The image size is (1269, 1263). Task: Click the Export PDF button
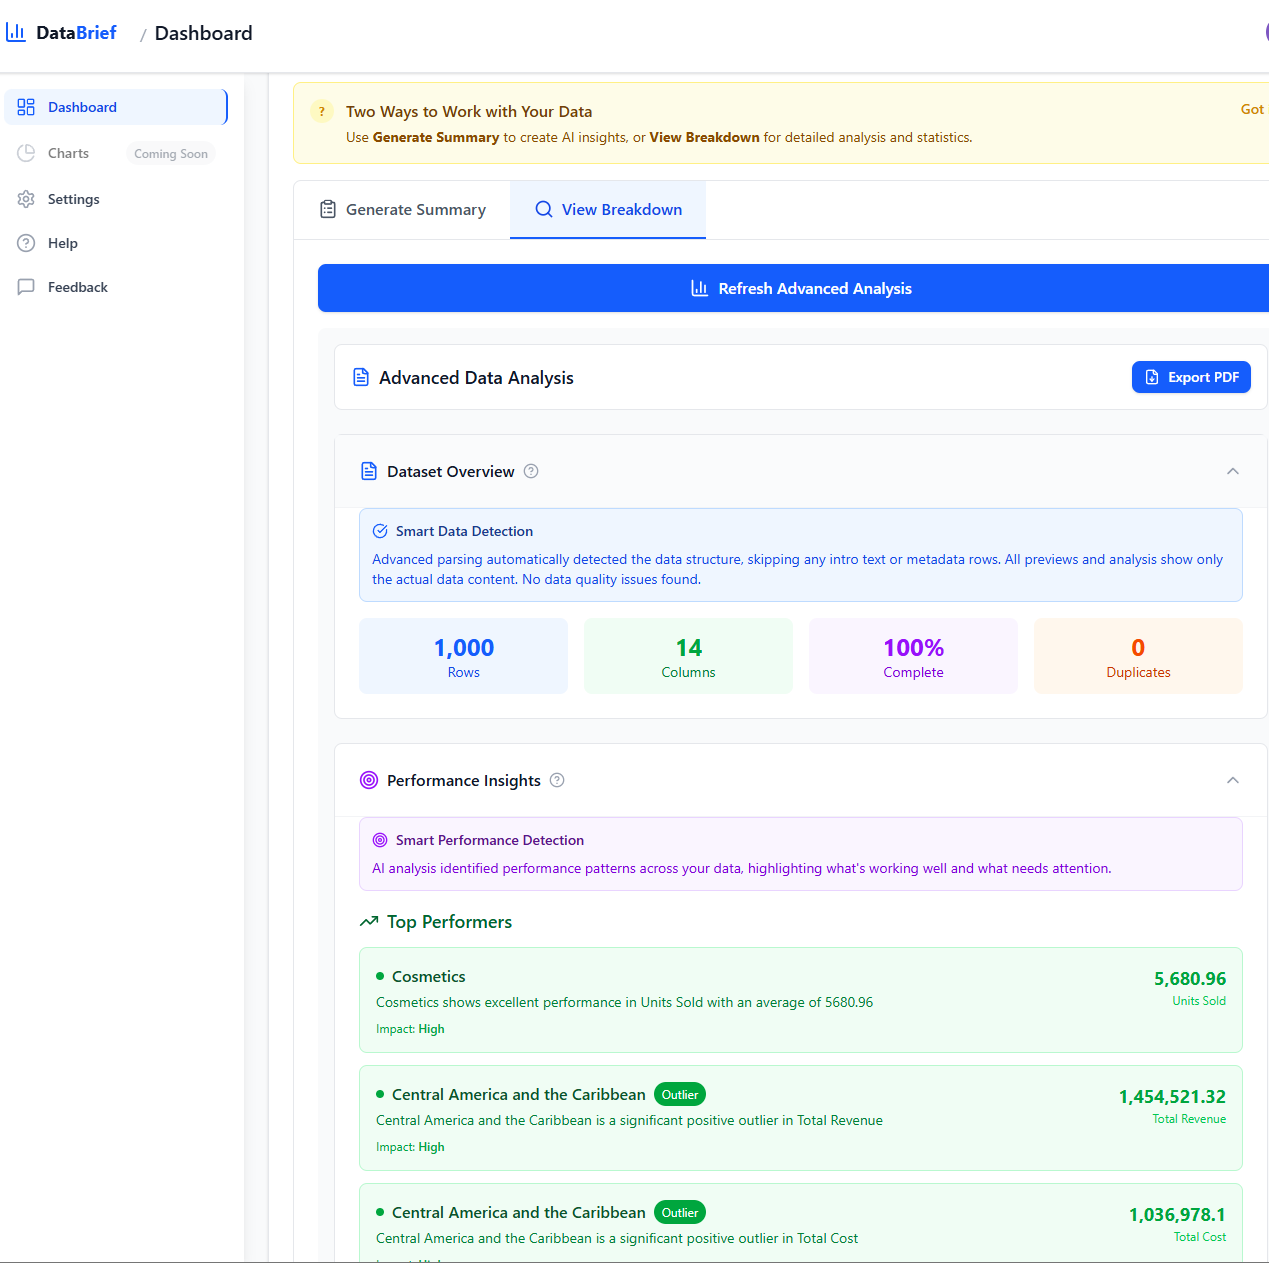coord(1191,377)
